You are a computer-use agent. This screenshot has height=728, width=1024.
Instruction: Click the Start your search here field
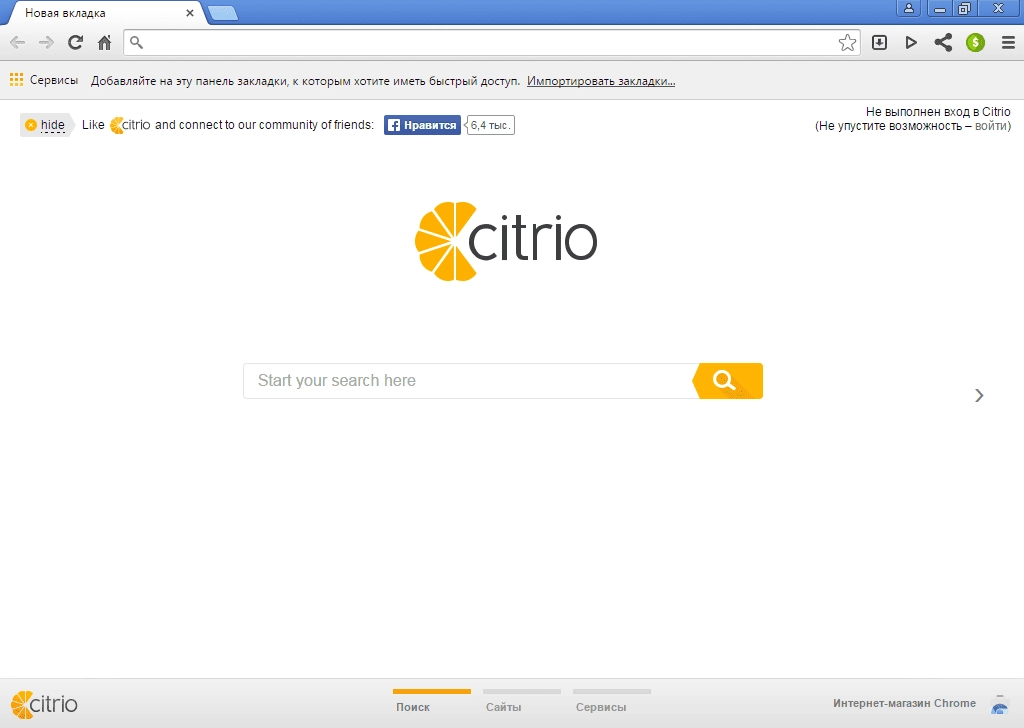pyautogui.click(x=469, y=381)
